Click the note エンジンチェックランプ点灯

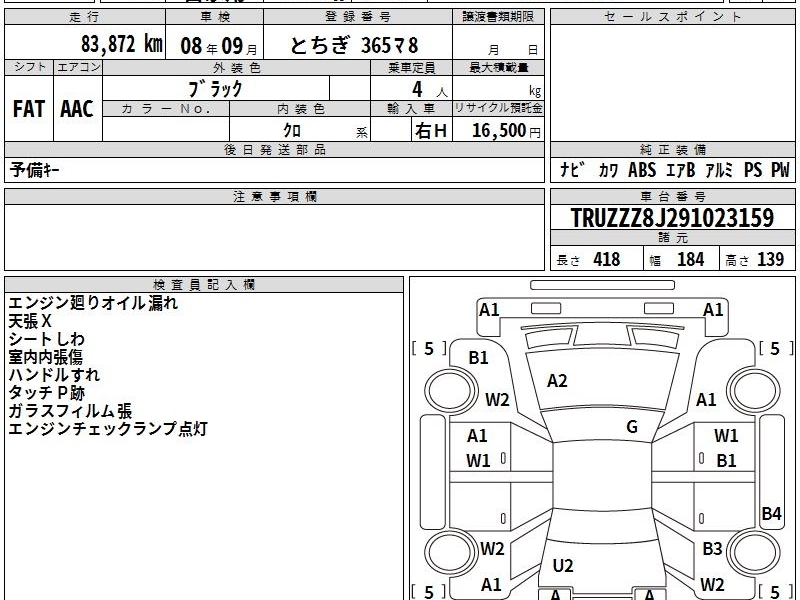pyautogui.click(x=108, y=428)
